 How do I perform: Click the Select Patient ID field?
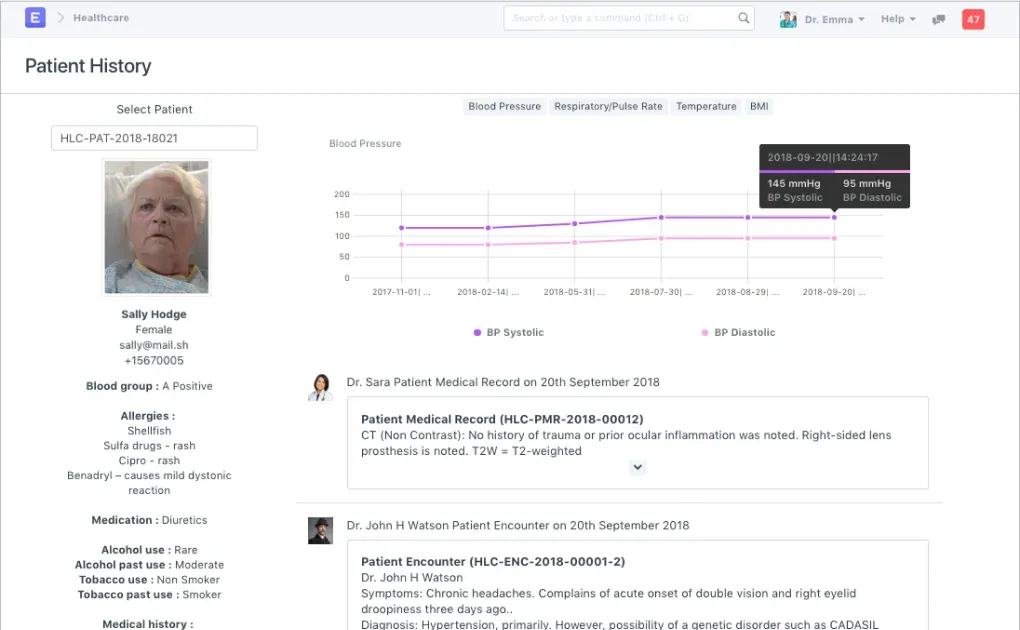(154, 137)
